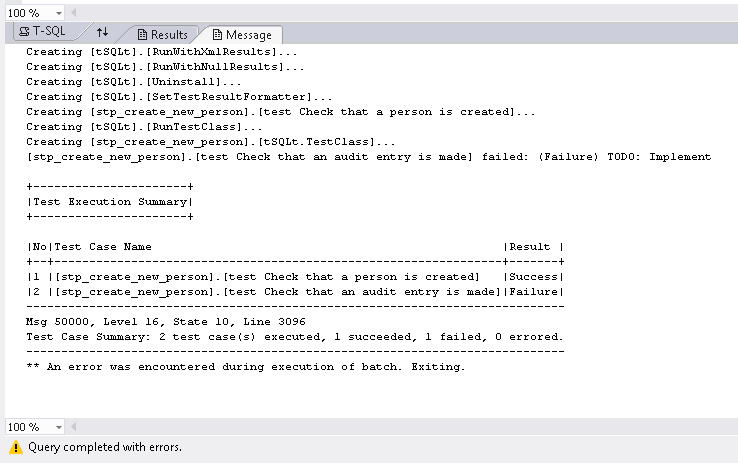Click the swap panes arrows icon

(x=103, y=33)
